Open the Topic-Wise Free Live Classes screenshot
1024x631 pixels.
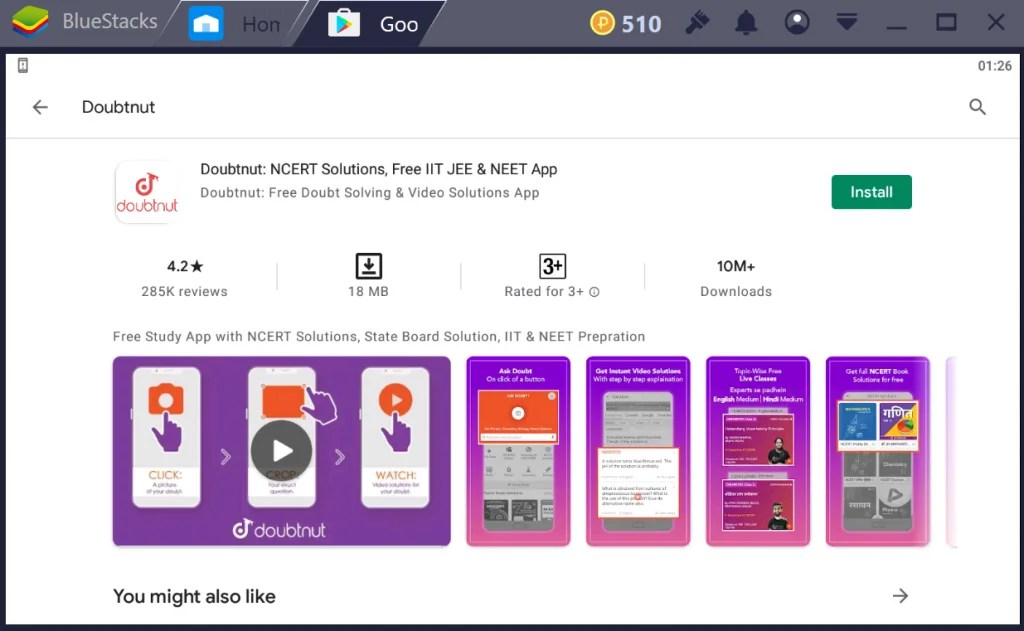758,451
